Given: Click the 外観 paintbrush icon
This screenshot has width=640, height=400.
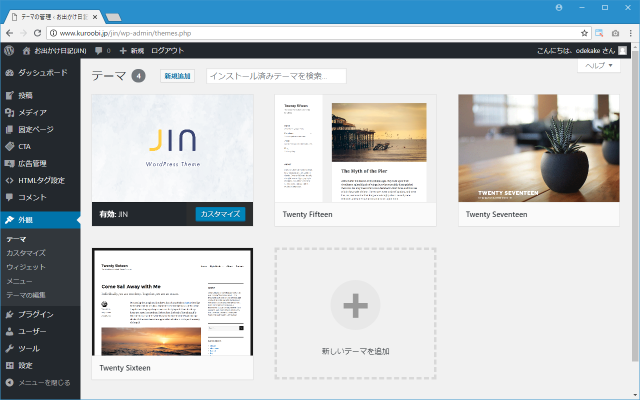Looking at the screenshot, I should 9,220.
